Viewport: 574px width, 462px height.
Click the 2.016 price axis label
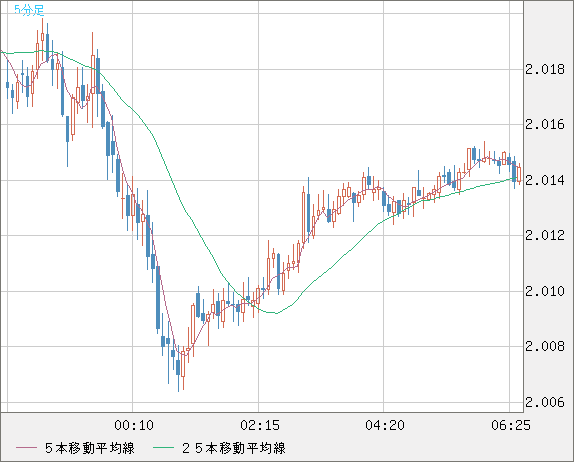tap(545, 124)
